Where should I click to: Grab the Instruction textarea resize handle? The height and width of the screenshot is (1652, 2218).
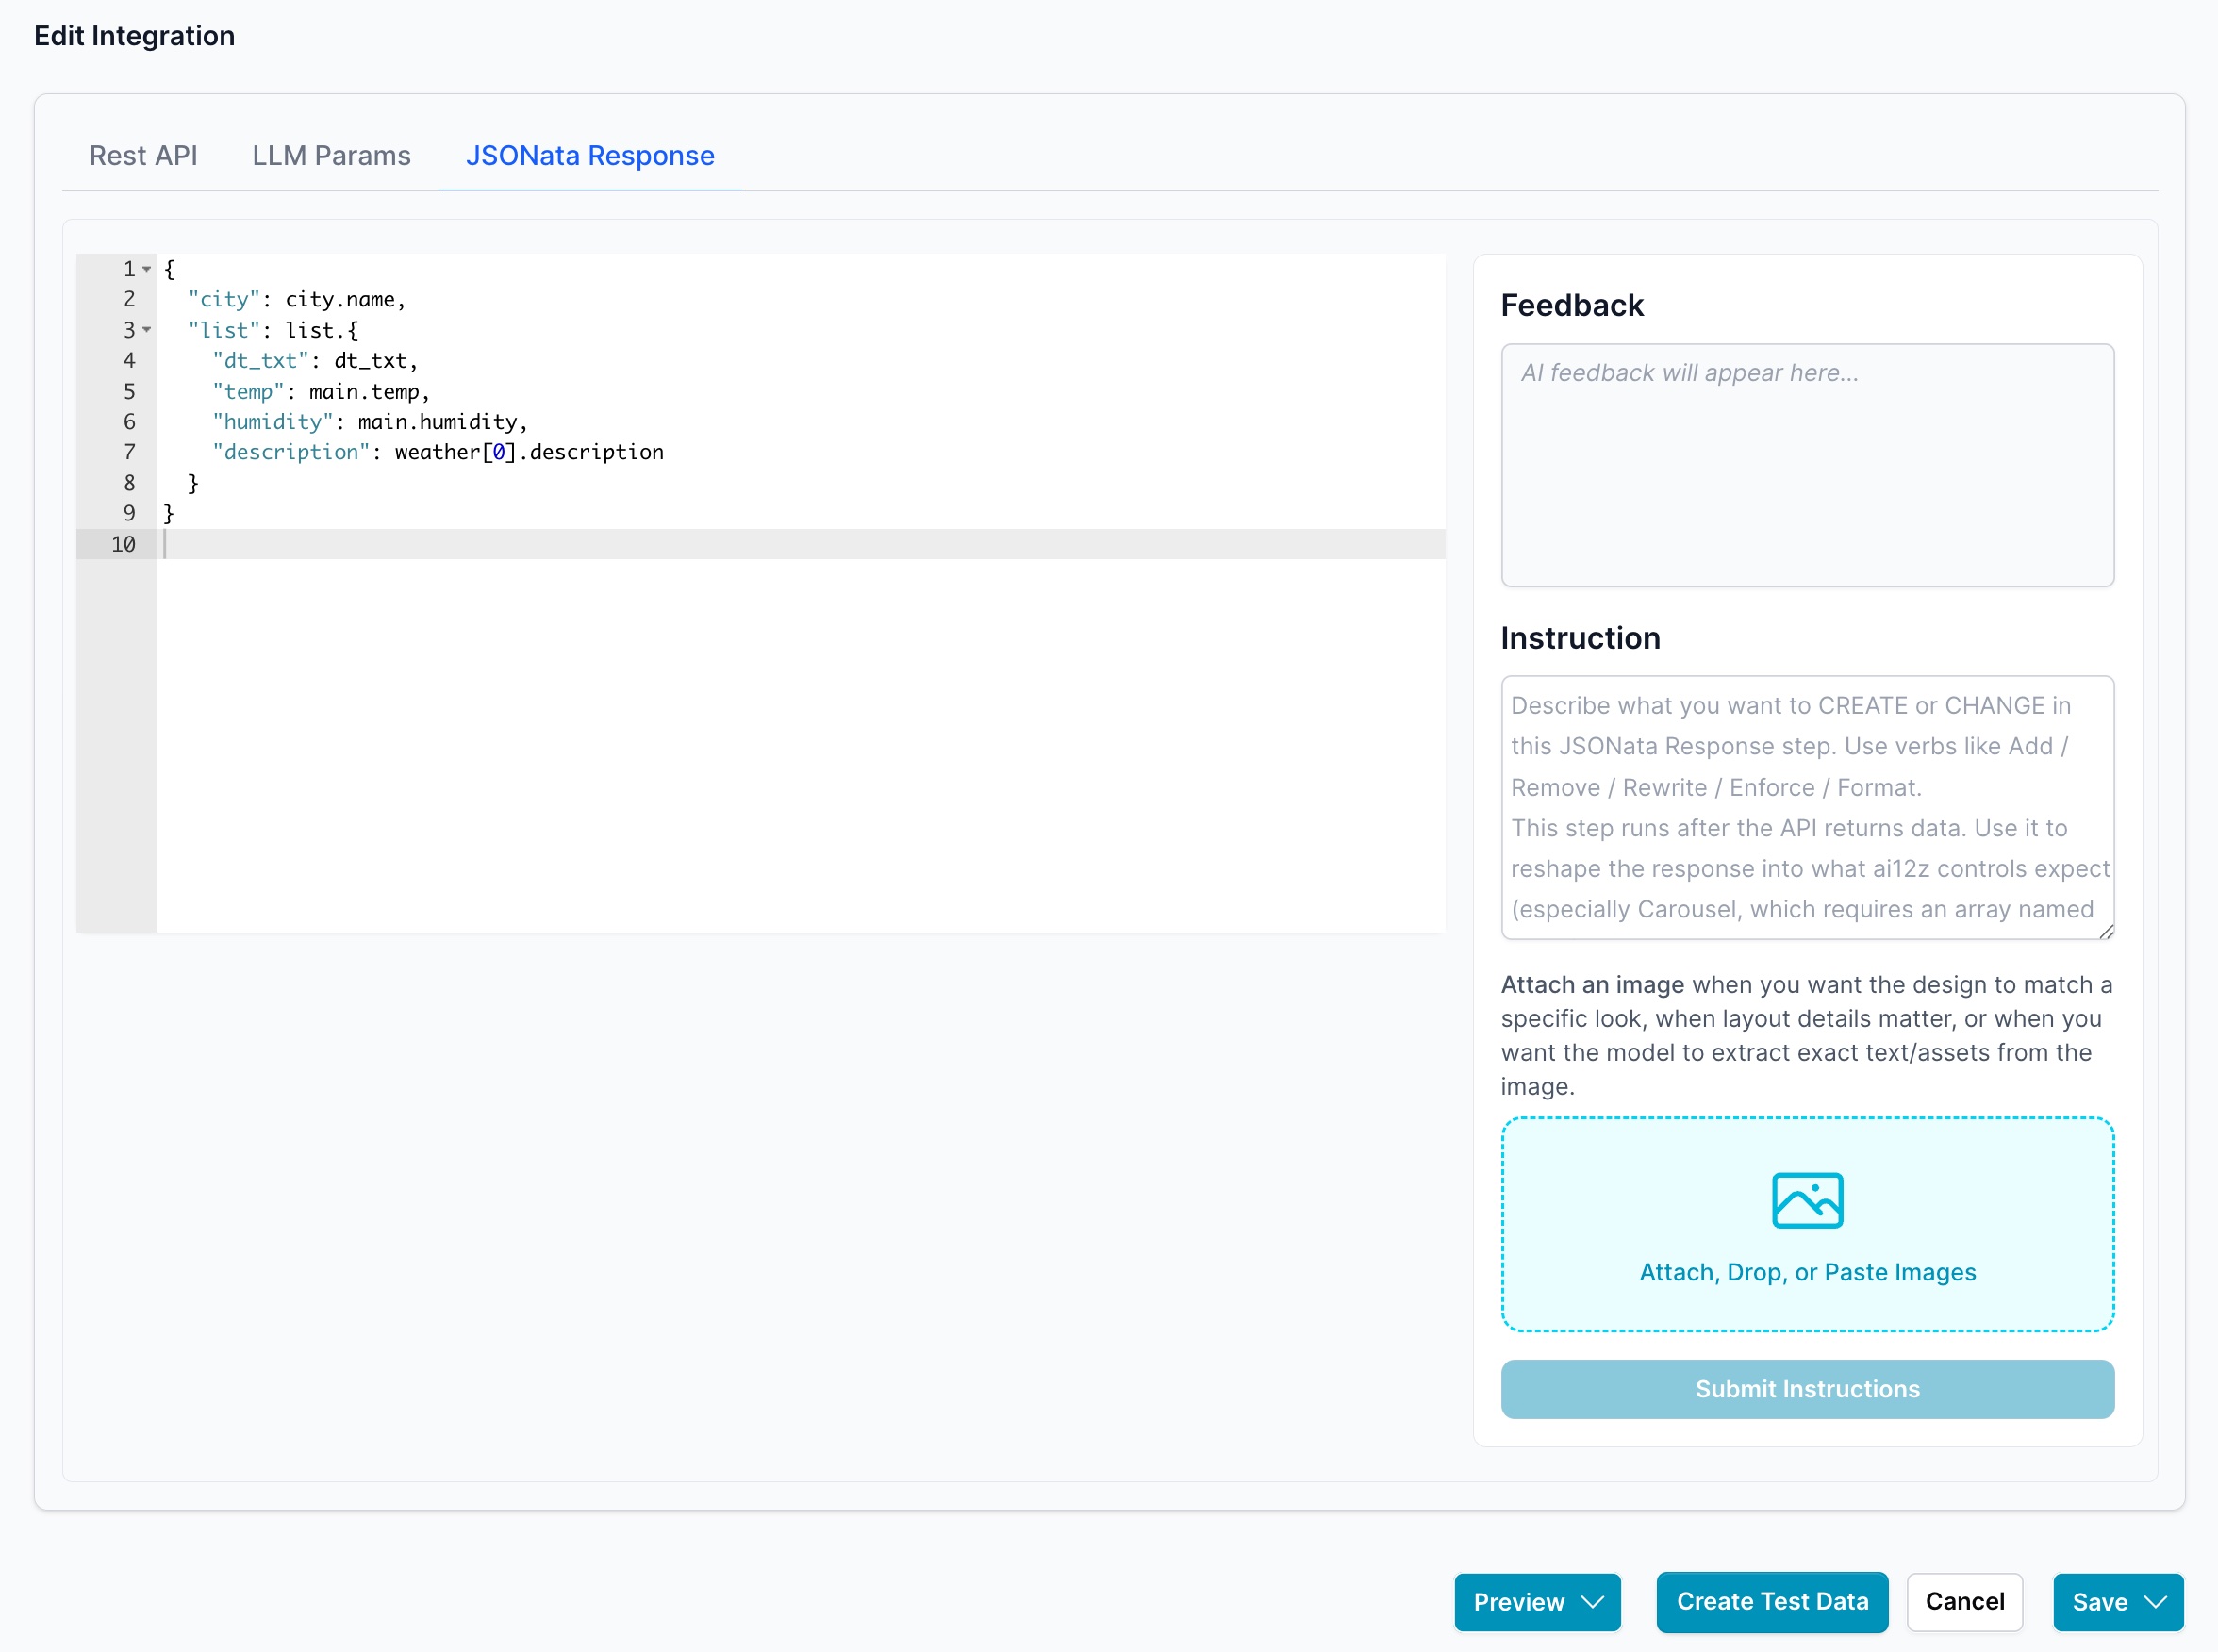click(x=2106, y=931)
